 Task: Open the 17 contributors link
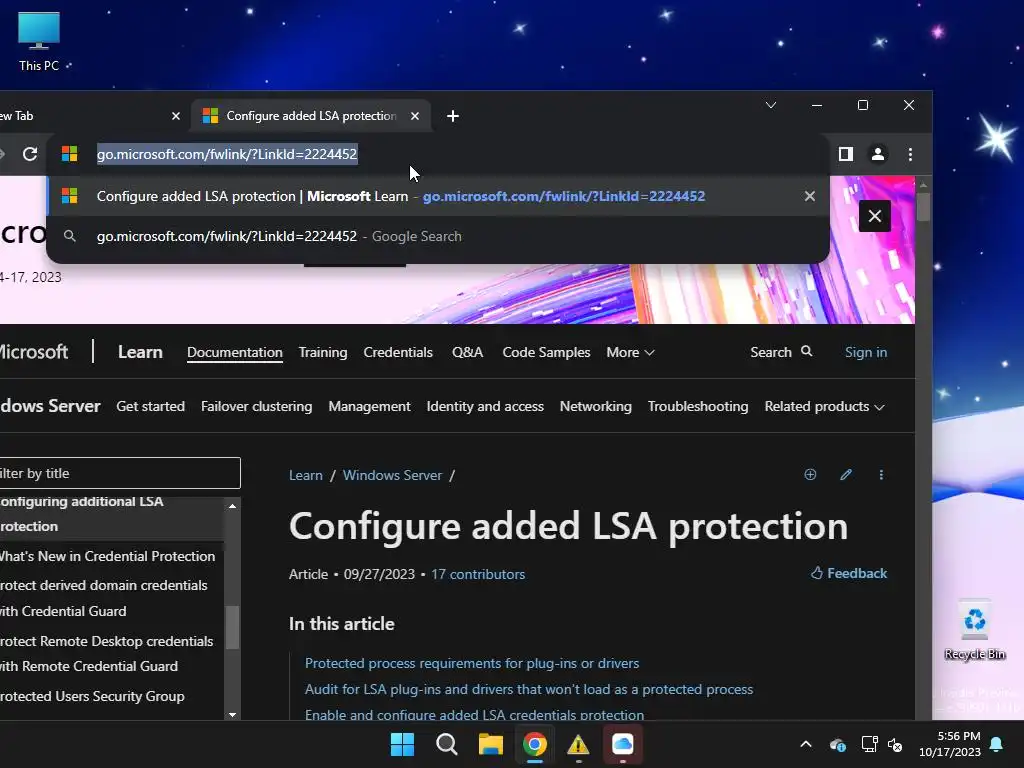point(478,574)
